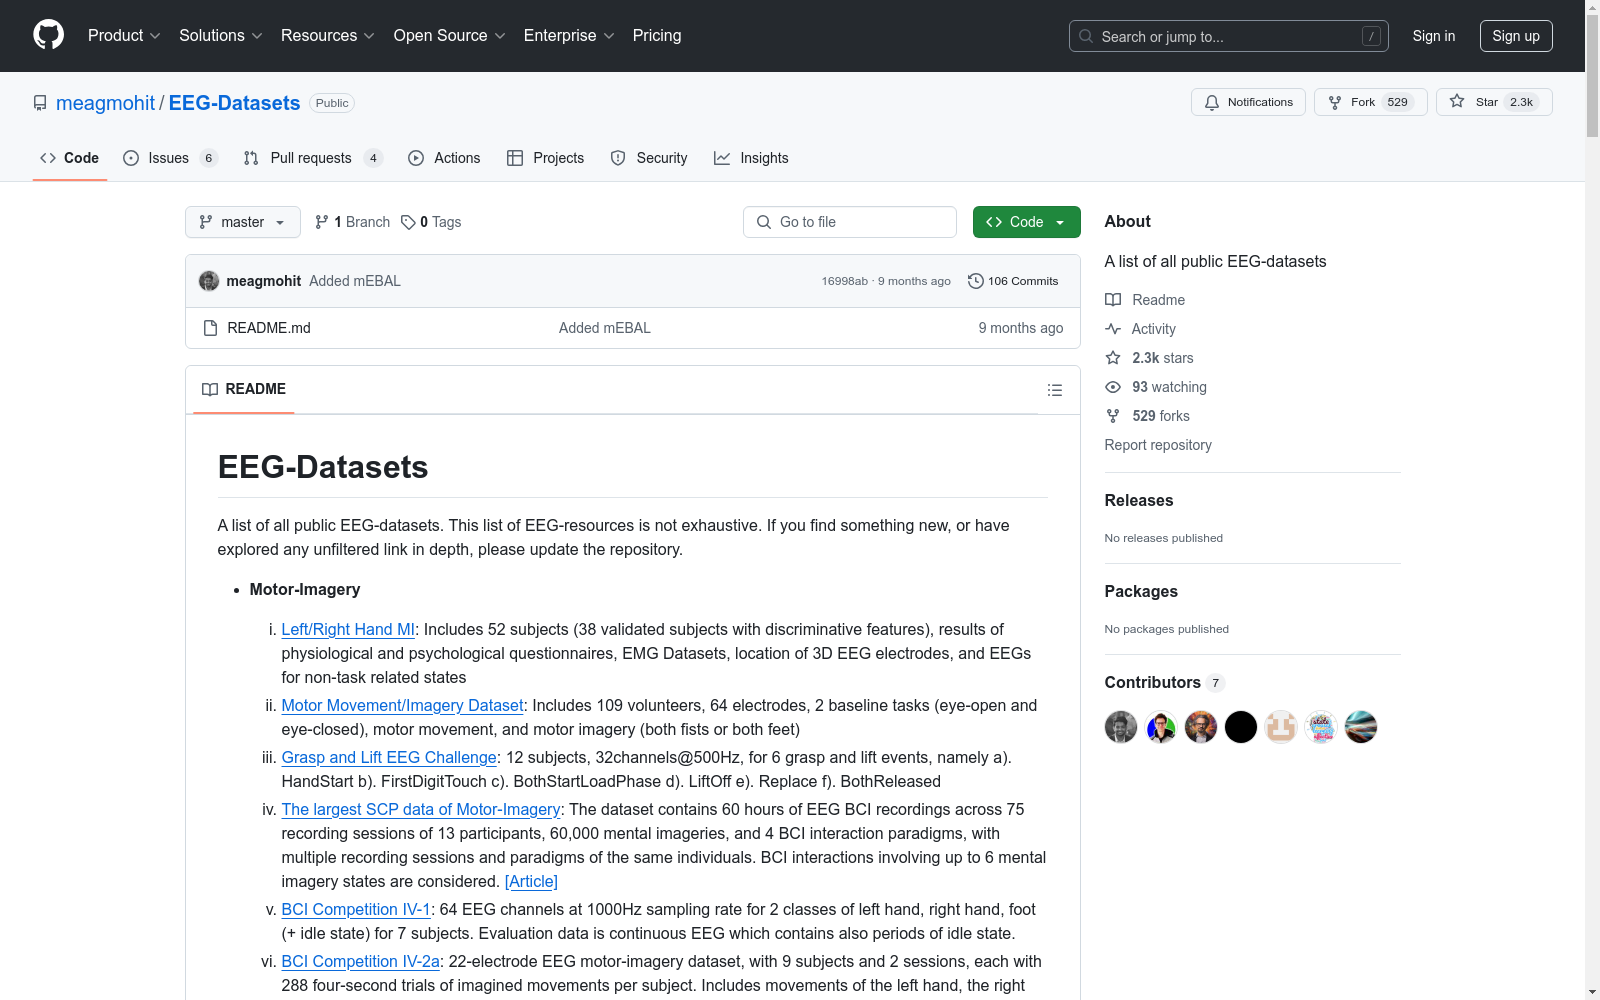Viewport: 1600px width, 1000px height.
Task: Expand the Solutions menu
Action: (x=221, y=36)
